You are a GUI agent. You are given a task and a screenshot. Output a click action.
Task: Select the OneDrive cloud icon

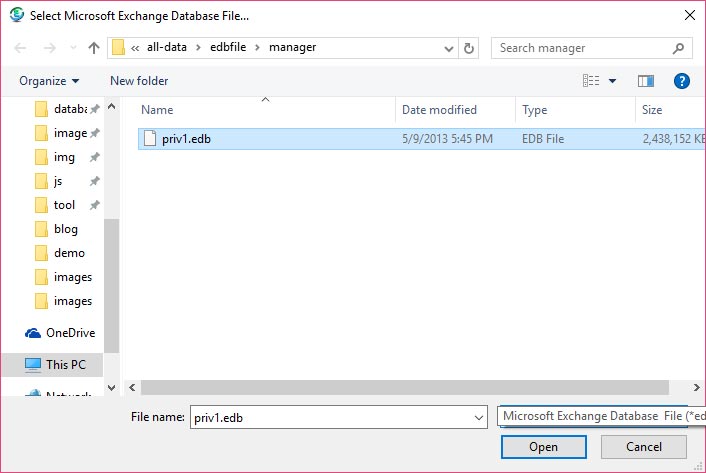tap(32, 333)
